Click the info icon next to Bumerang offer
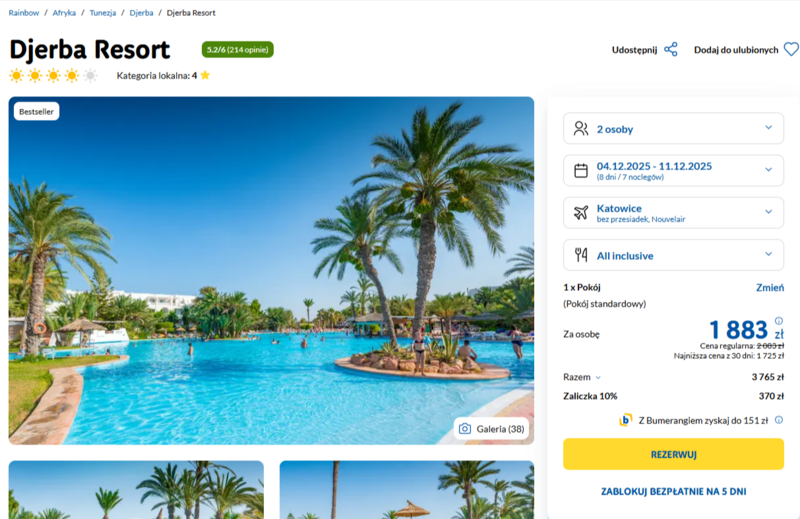This screenshot has height=519, width=800. tap(779, 420)
